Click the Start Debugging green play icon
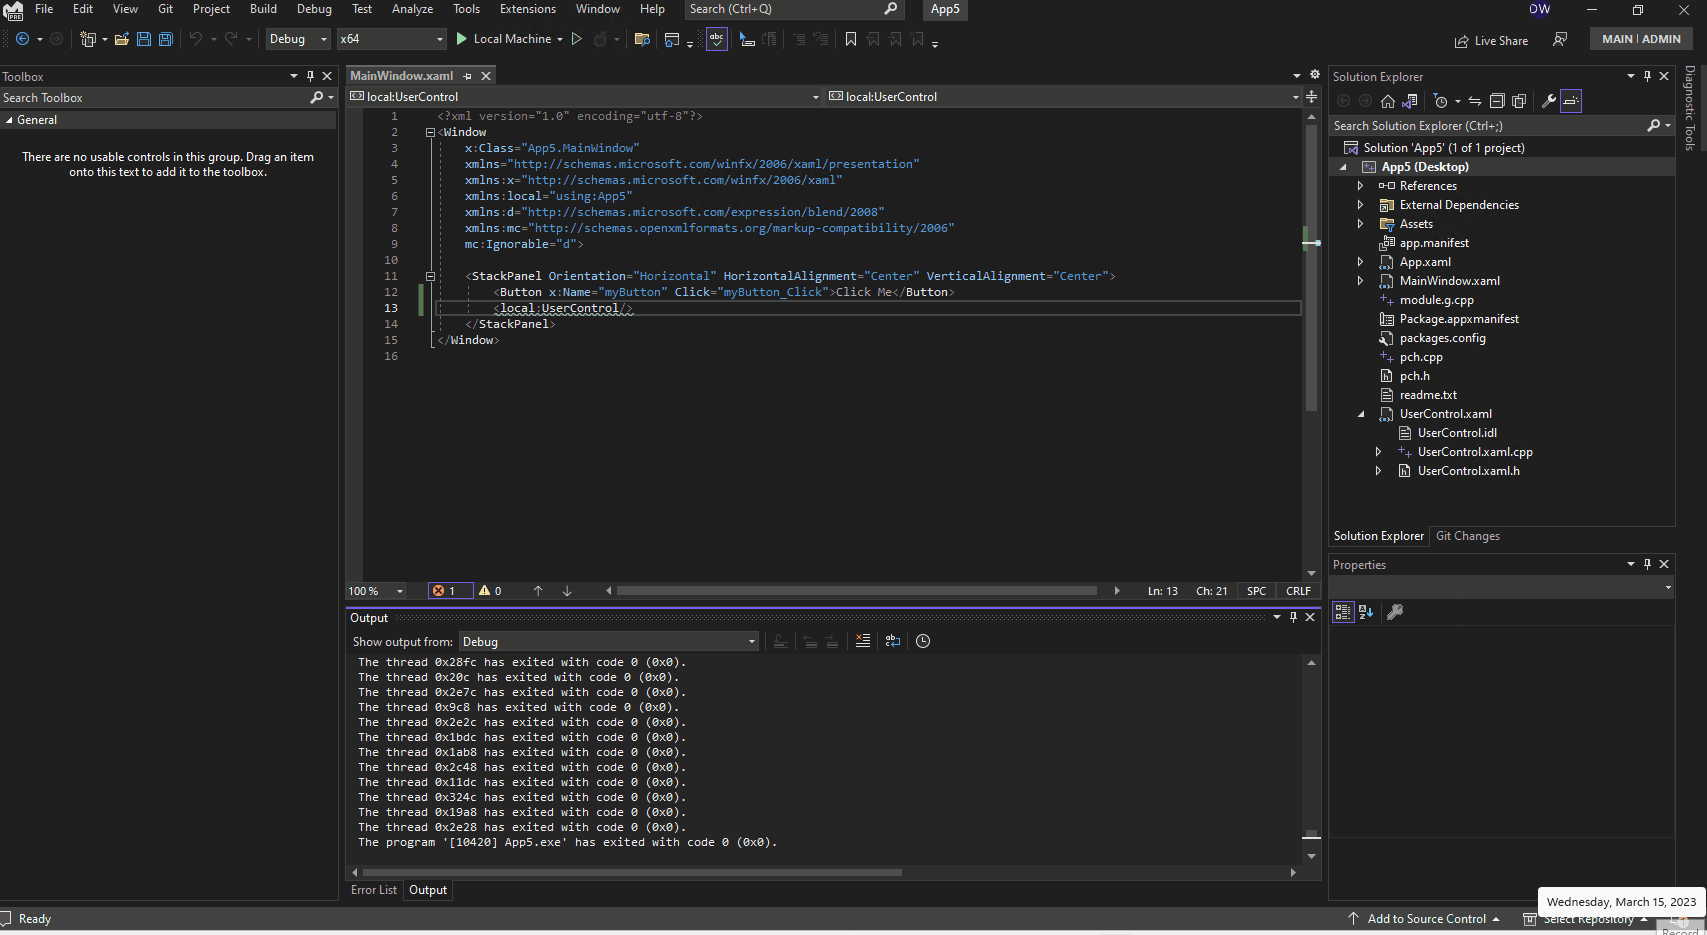This screenshot has height=935, width=1707. click(x=461, y=39)
